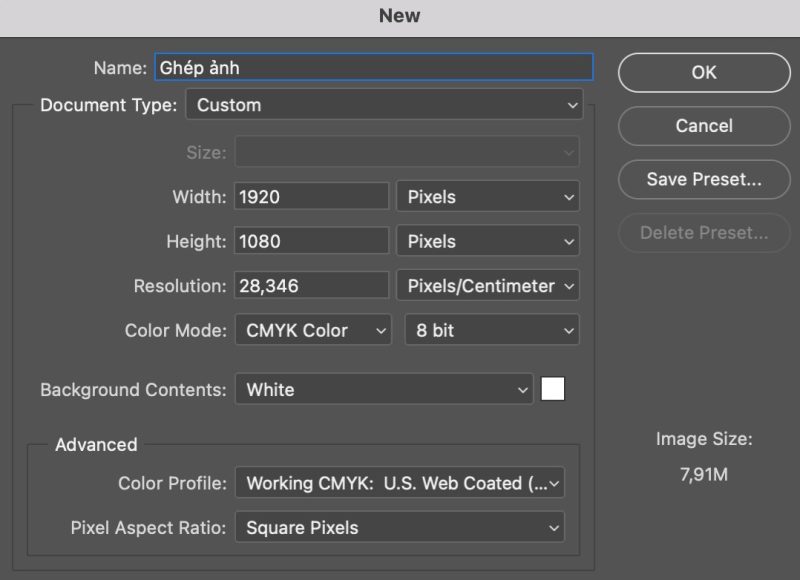Click the Width value field showing 1920
The width and height of the screenshot is (800, 580).
(311, 196)
